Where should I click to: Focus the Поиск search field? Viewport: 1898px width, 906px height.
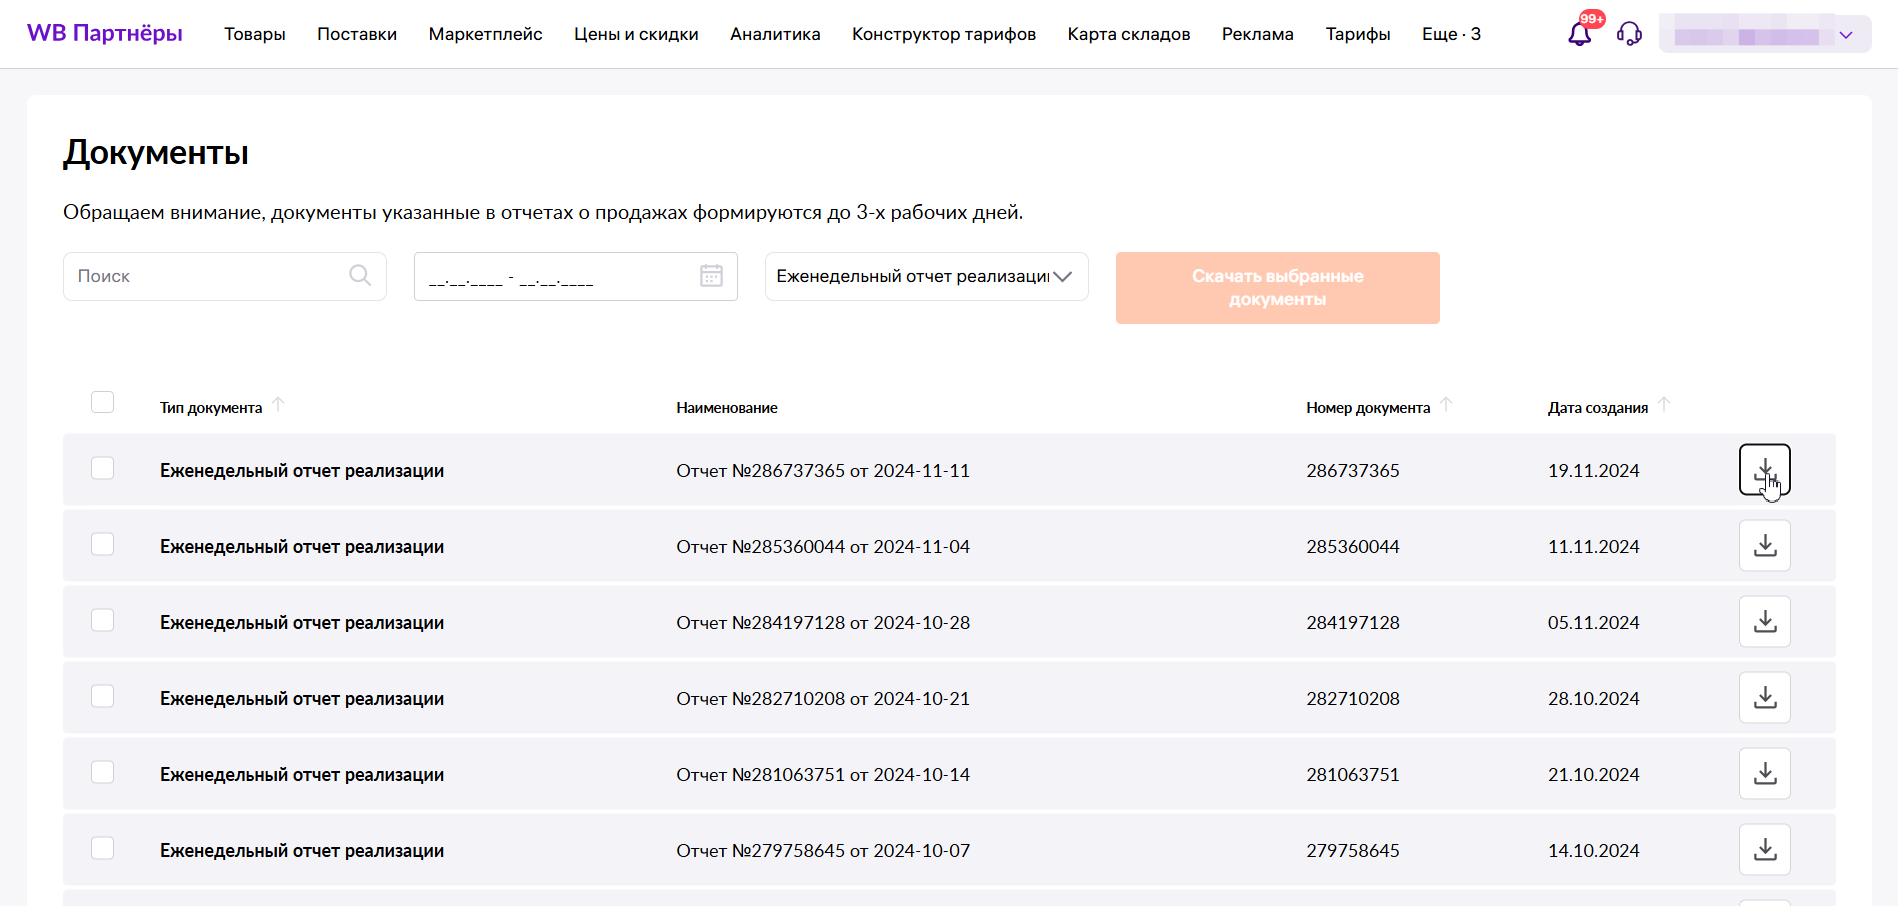tap(225, 276)
